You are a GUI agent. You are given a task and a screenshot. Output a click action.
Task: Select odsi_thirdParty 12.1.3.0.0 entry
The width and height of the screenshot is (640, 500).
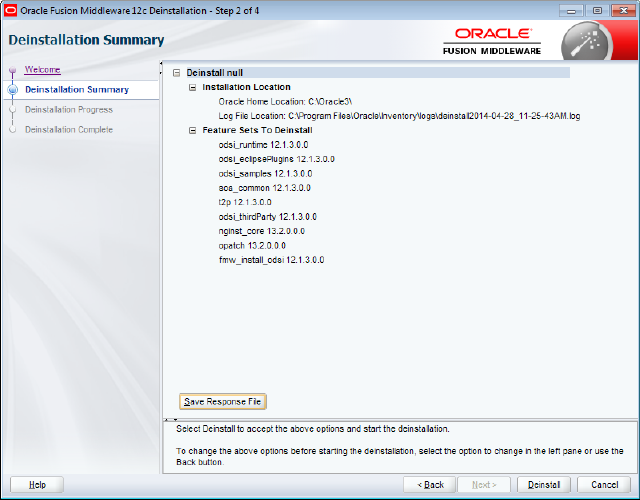point(267,217)
